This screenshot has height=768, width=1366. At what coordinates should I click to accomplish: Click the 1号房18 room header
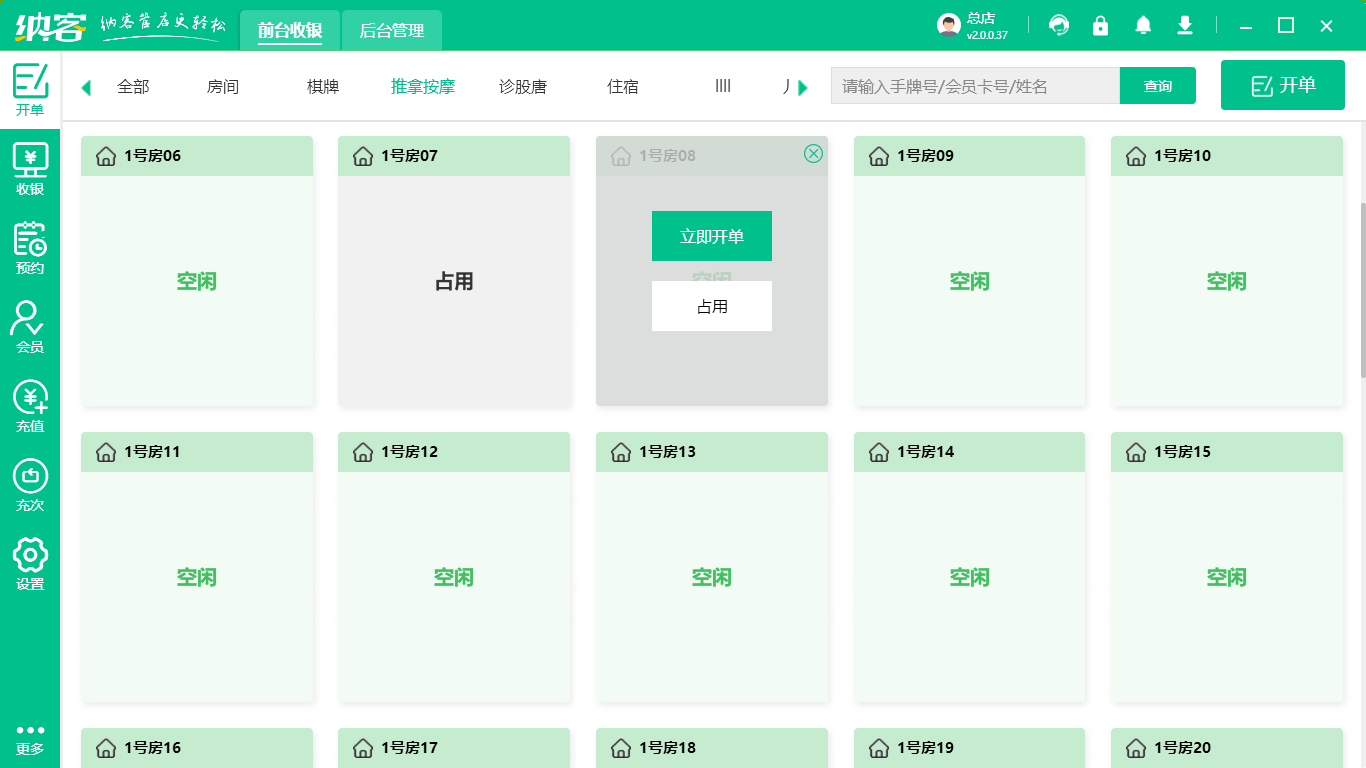(712, 748)
